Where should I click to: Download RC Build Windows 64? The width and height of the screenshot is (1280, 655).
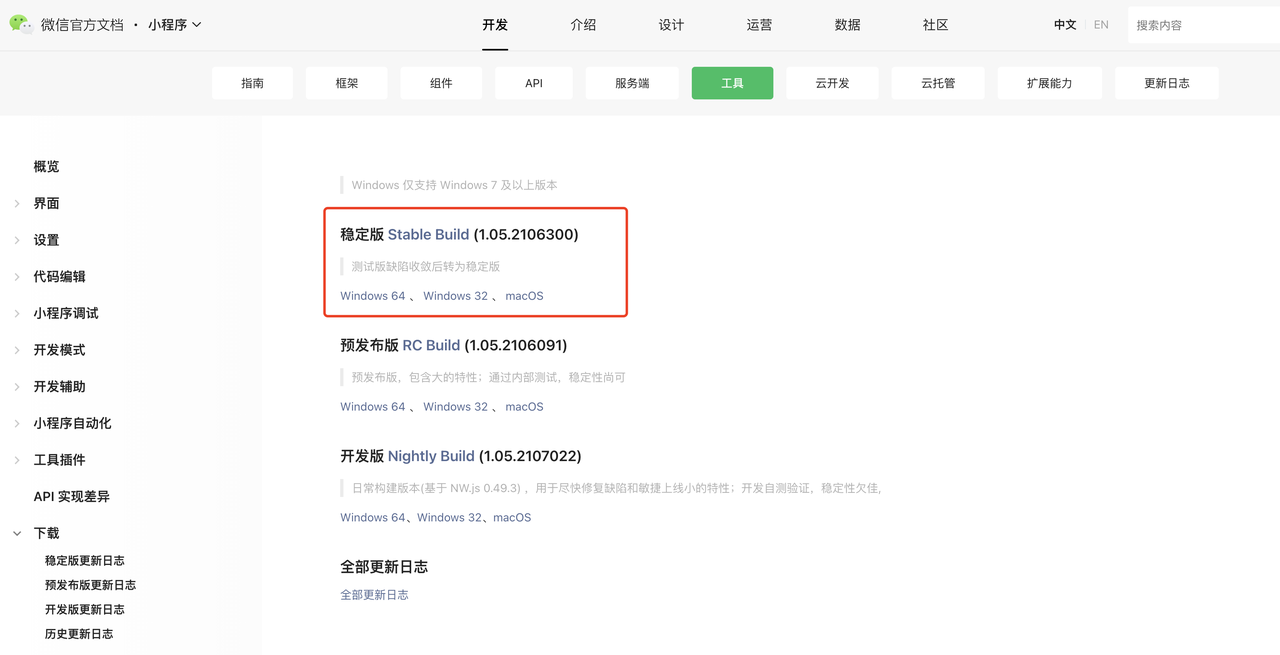[373, 407]
